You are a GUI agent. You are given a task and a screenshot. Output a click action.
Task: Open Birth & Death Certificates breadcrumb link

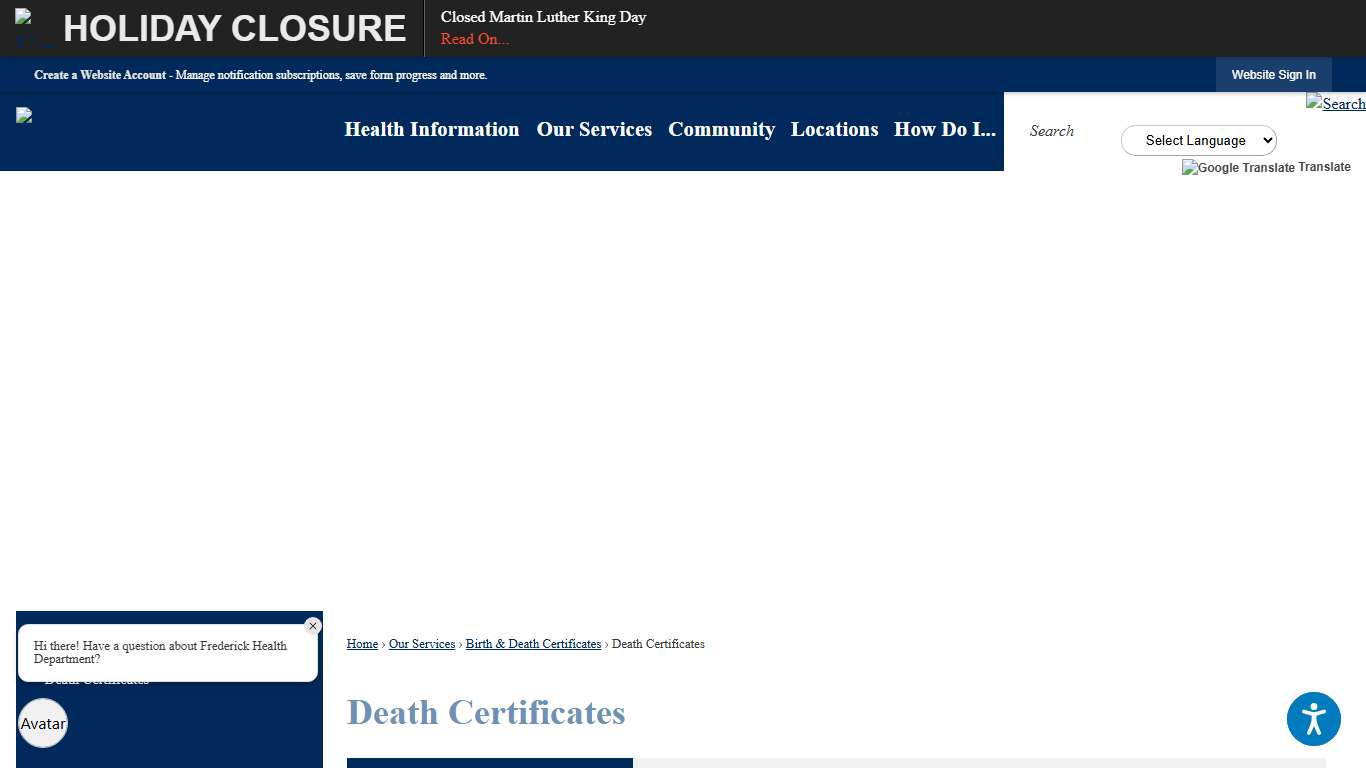coord(533,644)
